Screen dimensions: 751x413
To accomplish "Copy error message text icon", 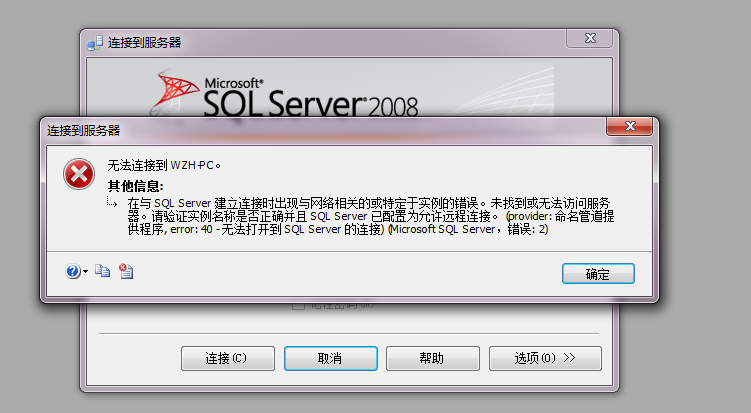I will [x=102, y=271].
